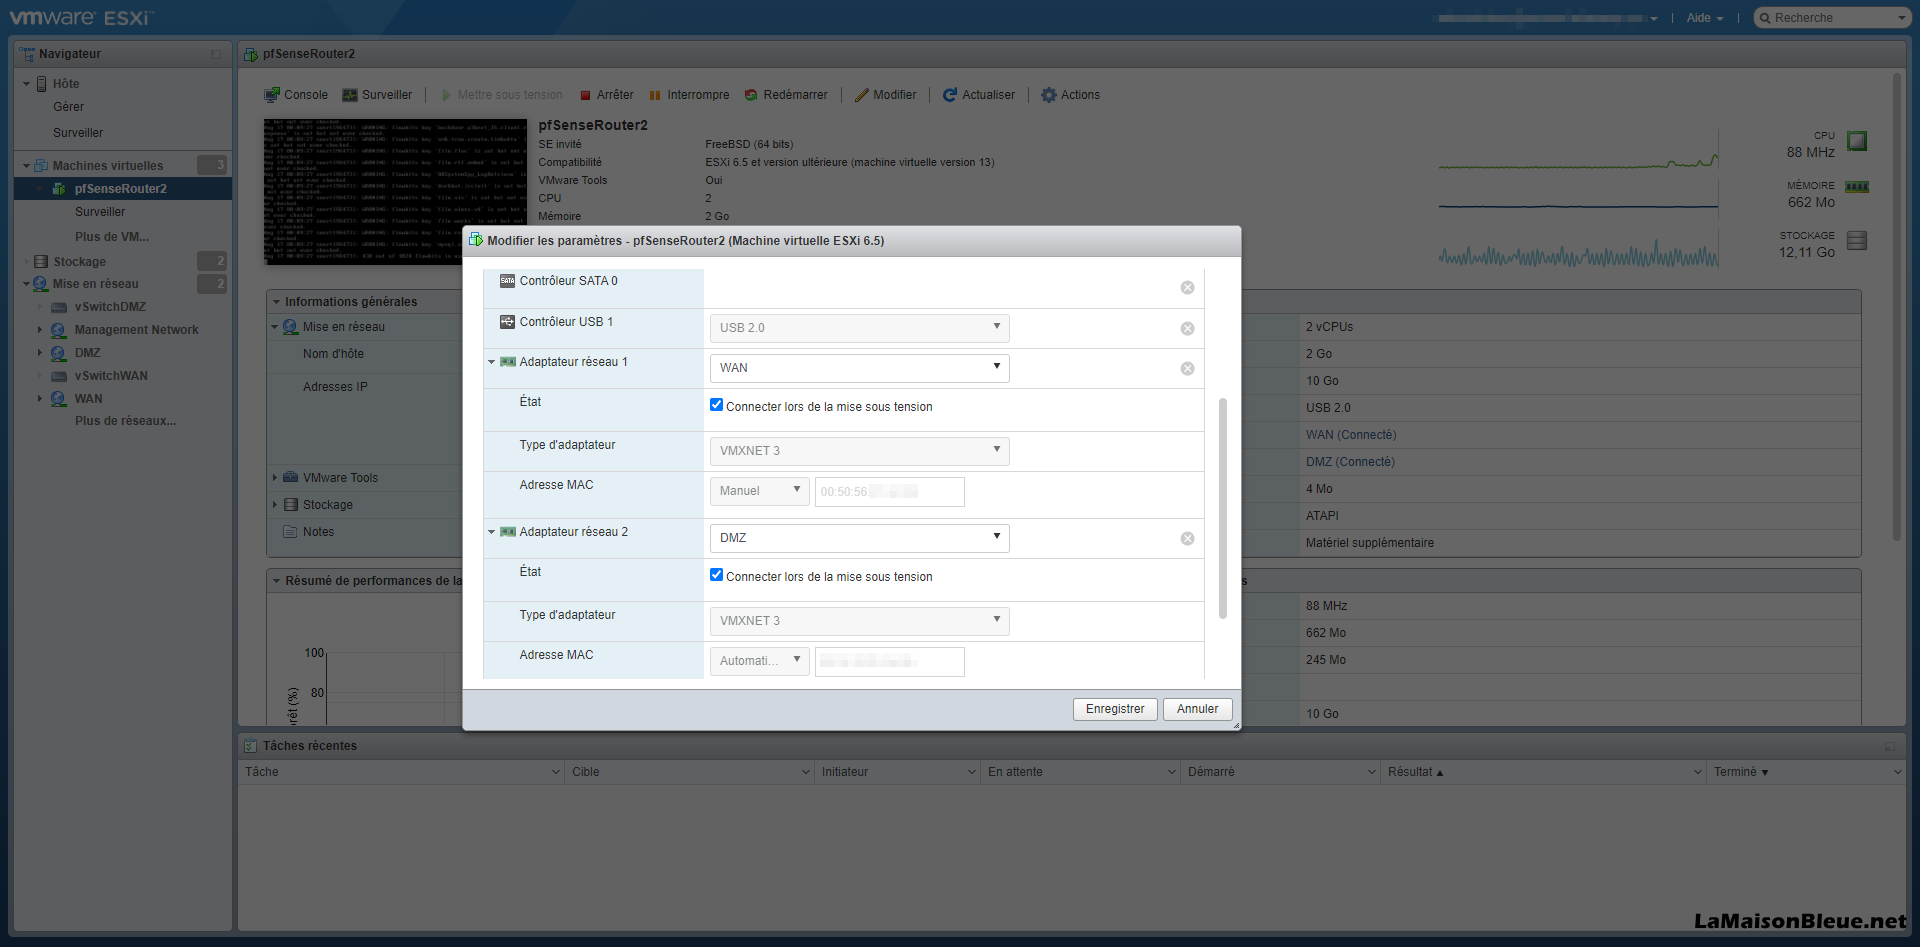Click the WAN (Connecté) link

point(1351,435)
